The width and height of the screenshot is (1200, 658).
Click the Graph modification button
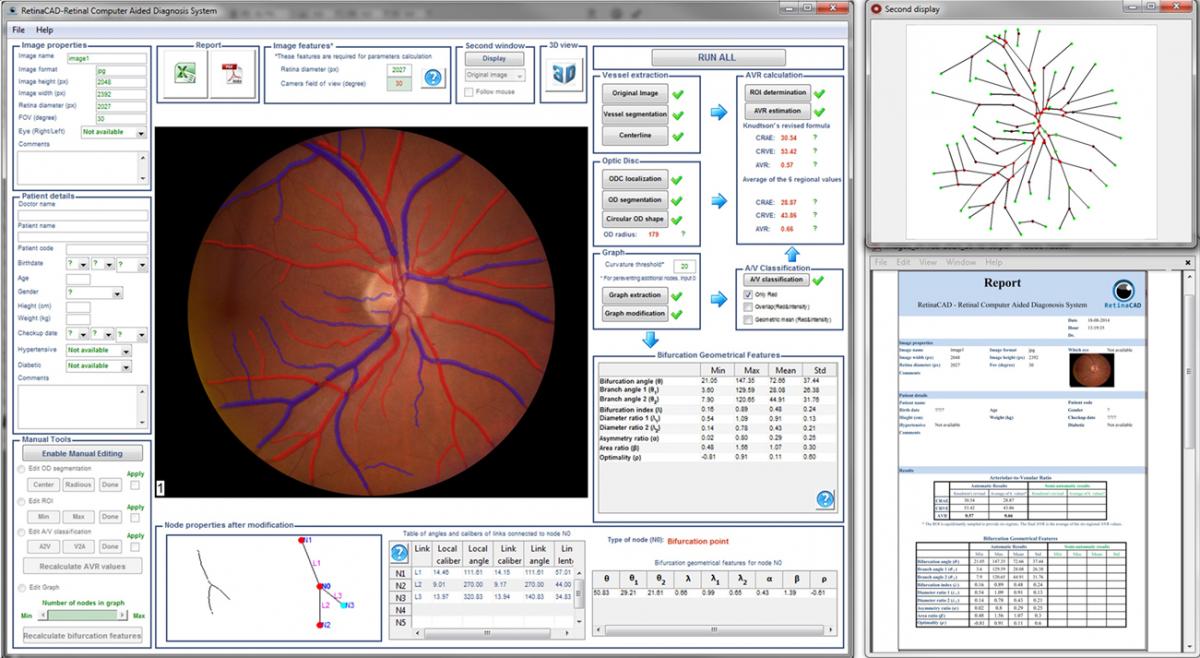click(x=634, y=314)
